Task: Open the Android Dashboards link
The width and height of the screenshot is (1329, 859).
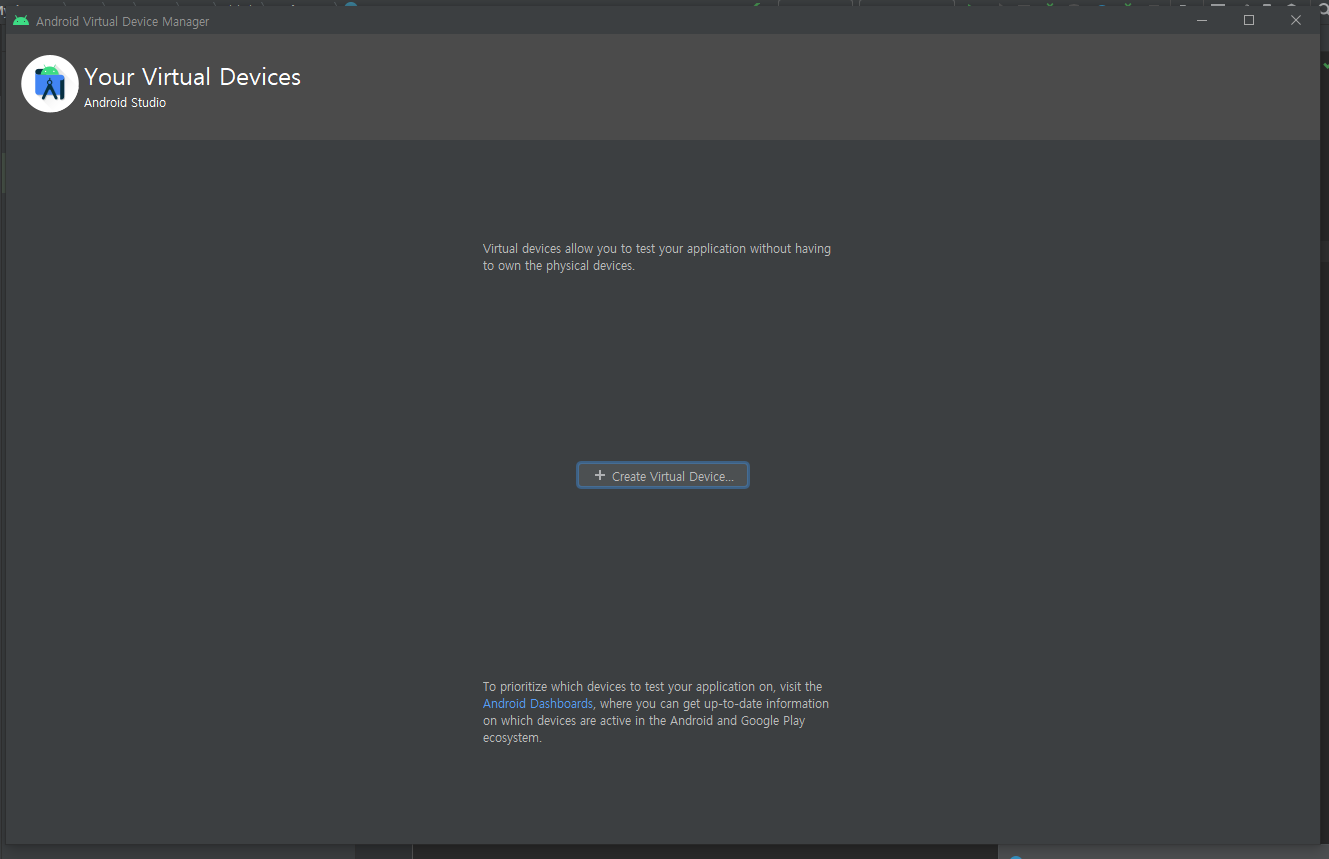Action: point(538,704)
